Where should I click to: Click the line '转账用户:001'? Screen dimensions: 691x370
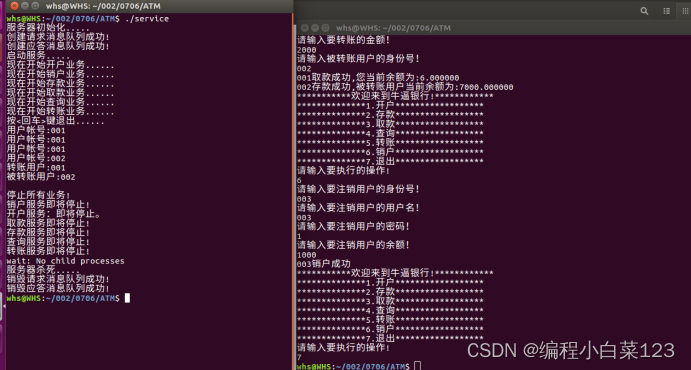pos(36,168)
